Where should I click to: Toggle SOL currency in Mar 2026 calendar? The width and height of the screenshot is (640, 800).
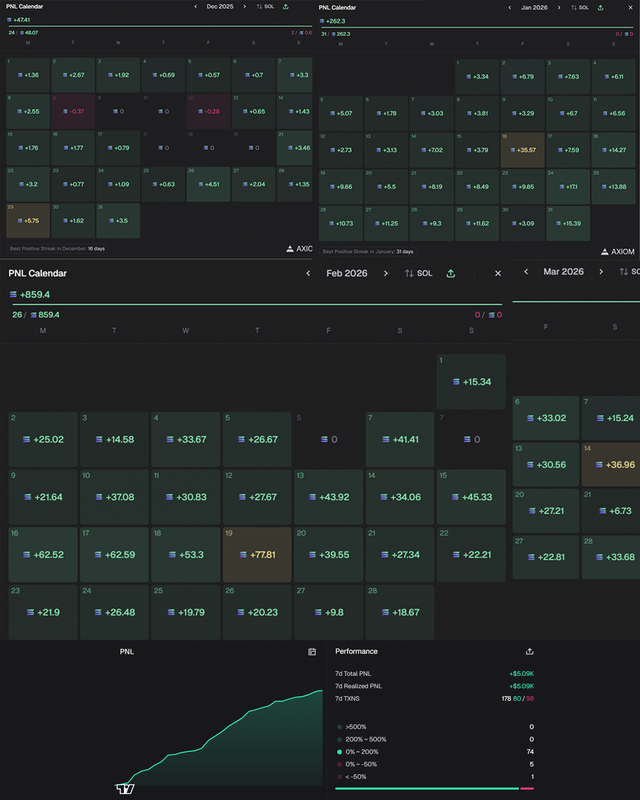point(629,271)
